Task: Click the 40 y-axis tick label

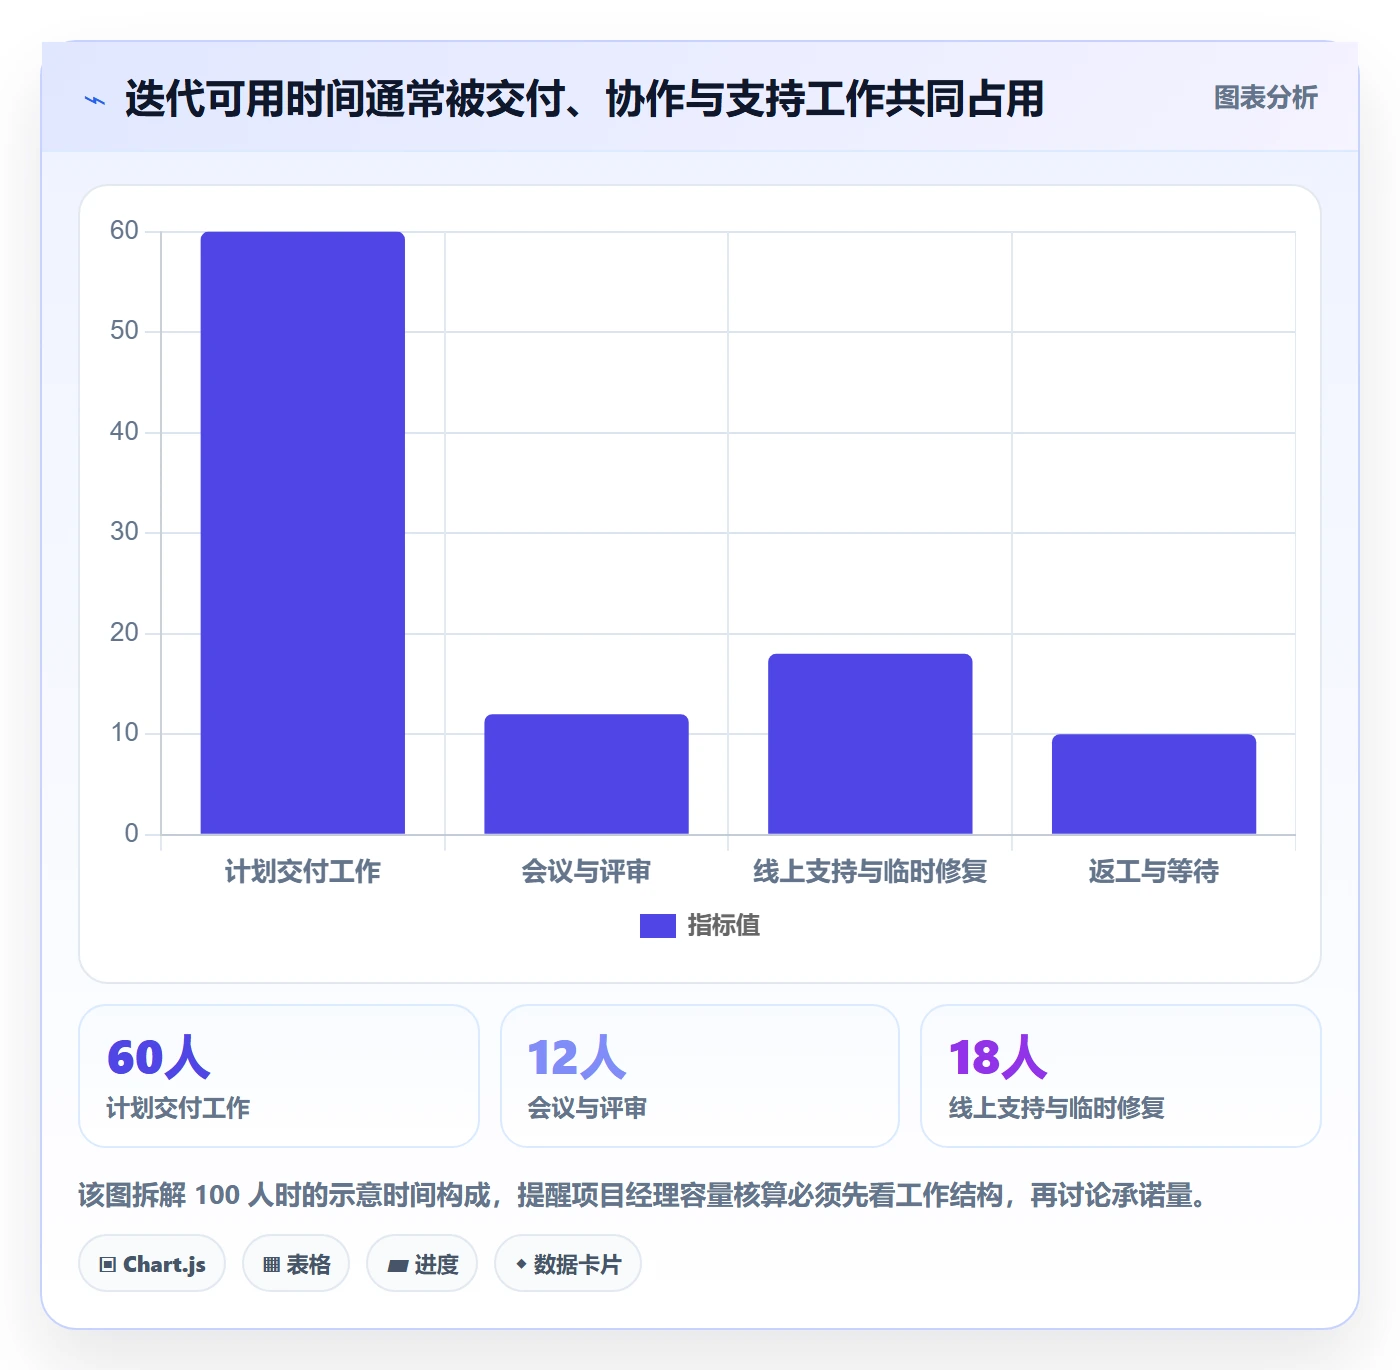Action: coord(124,432)
